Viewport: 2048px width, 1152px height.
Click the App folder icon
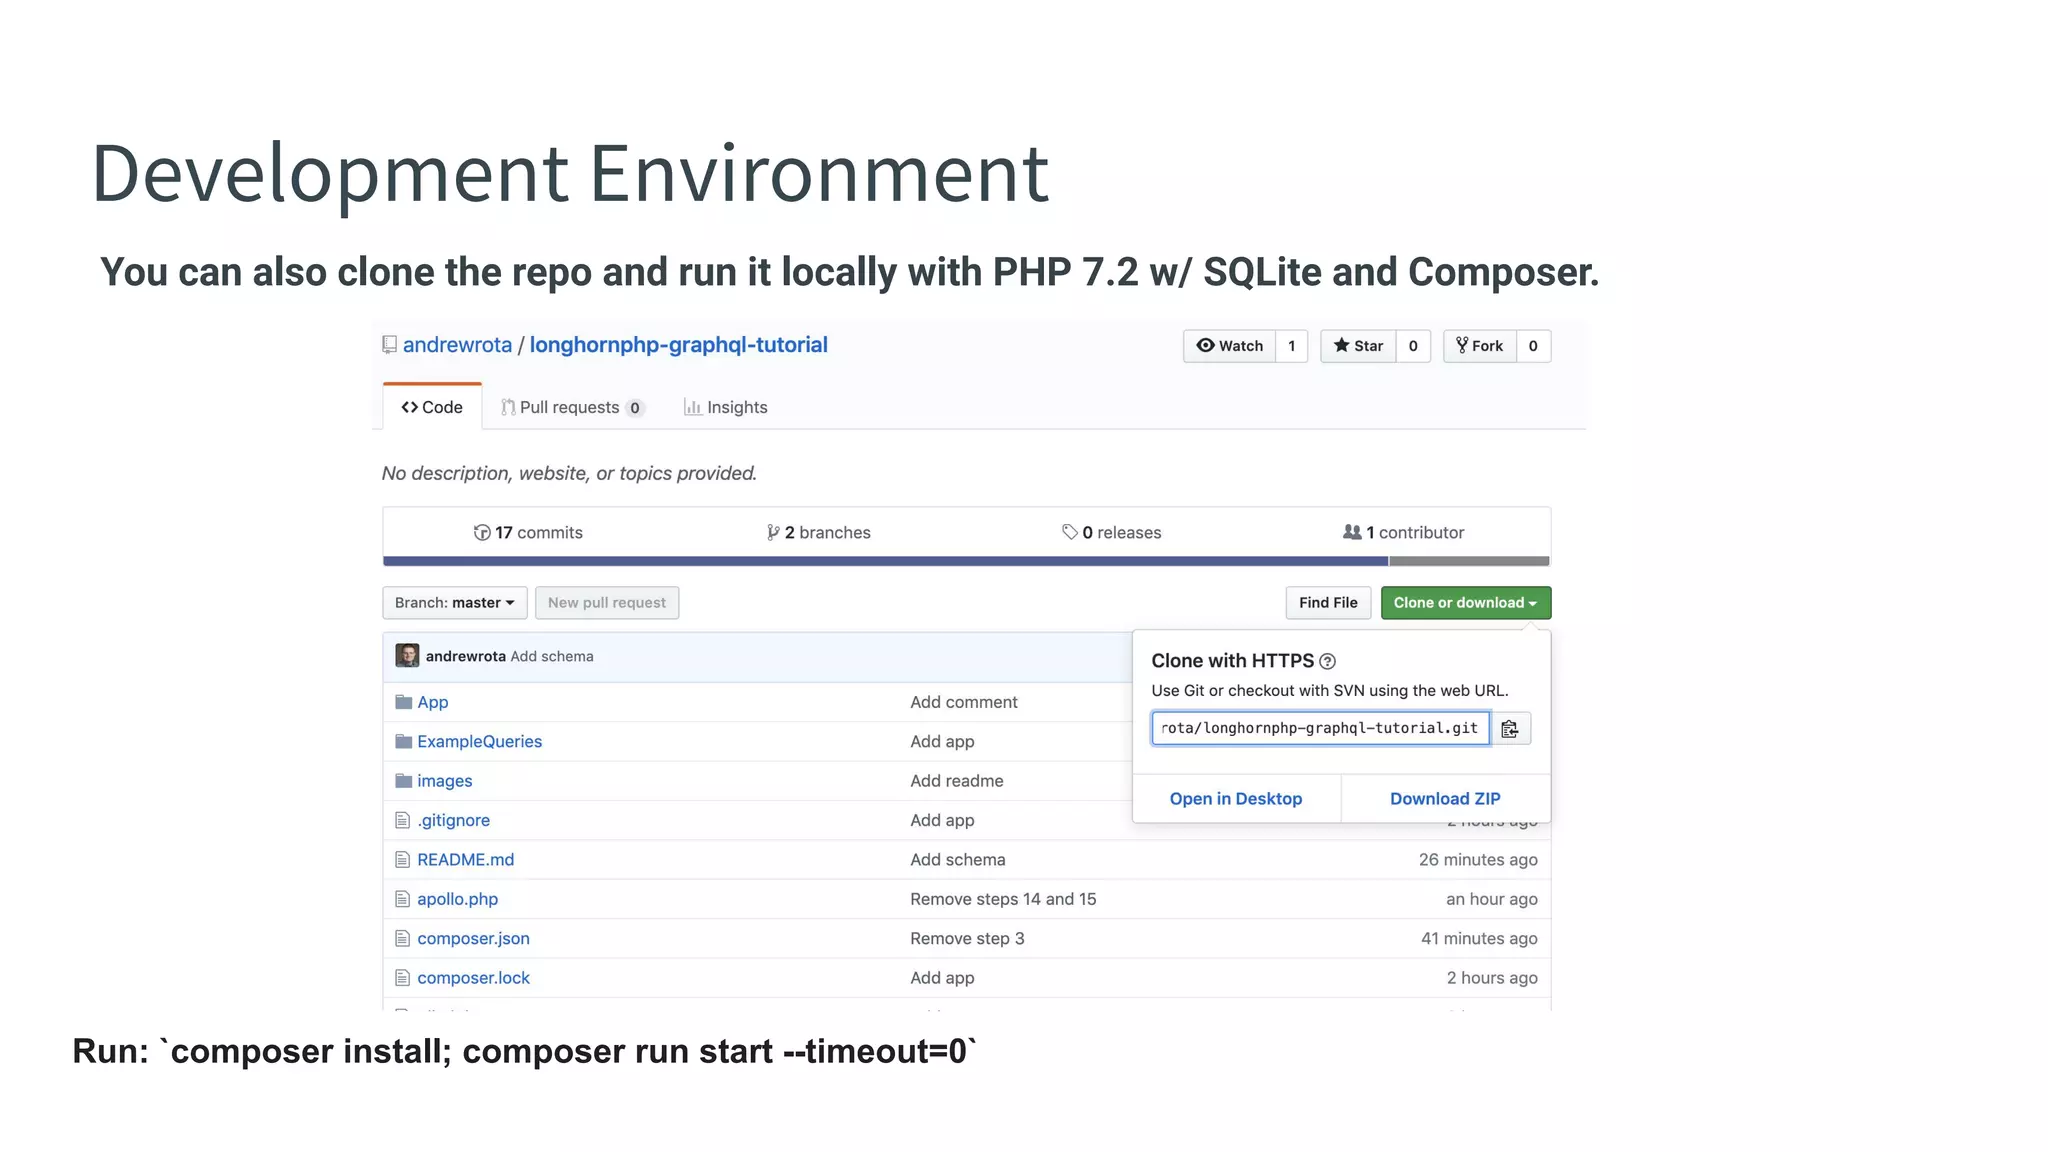click(404, 702)
